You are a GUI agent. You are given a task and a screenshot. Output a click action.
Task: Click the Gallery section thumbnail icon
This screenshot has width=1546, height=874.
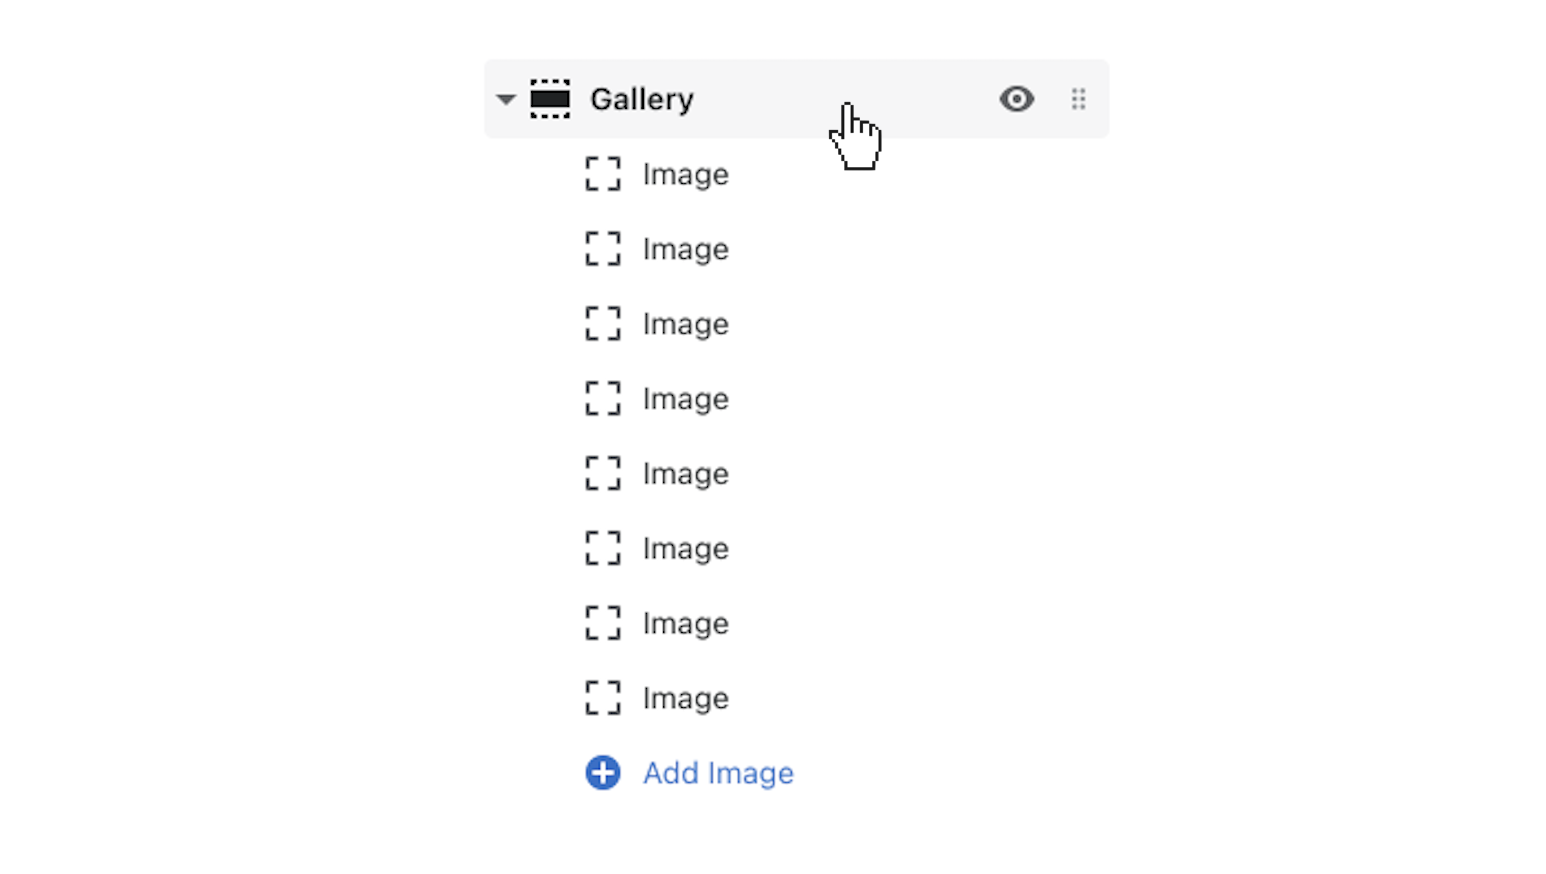(550, 99)
